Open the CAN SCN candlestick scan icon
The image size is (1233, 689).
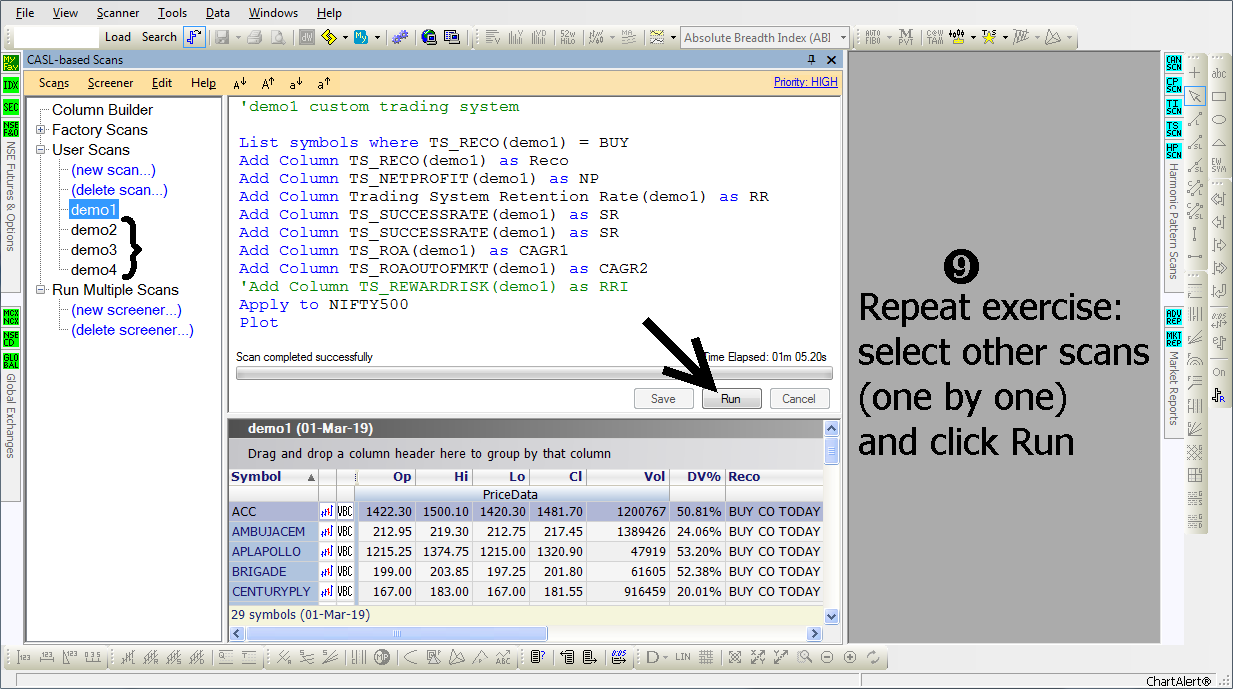1174,62
